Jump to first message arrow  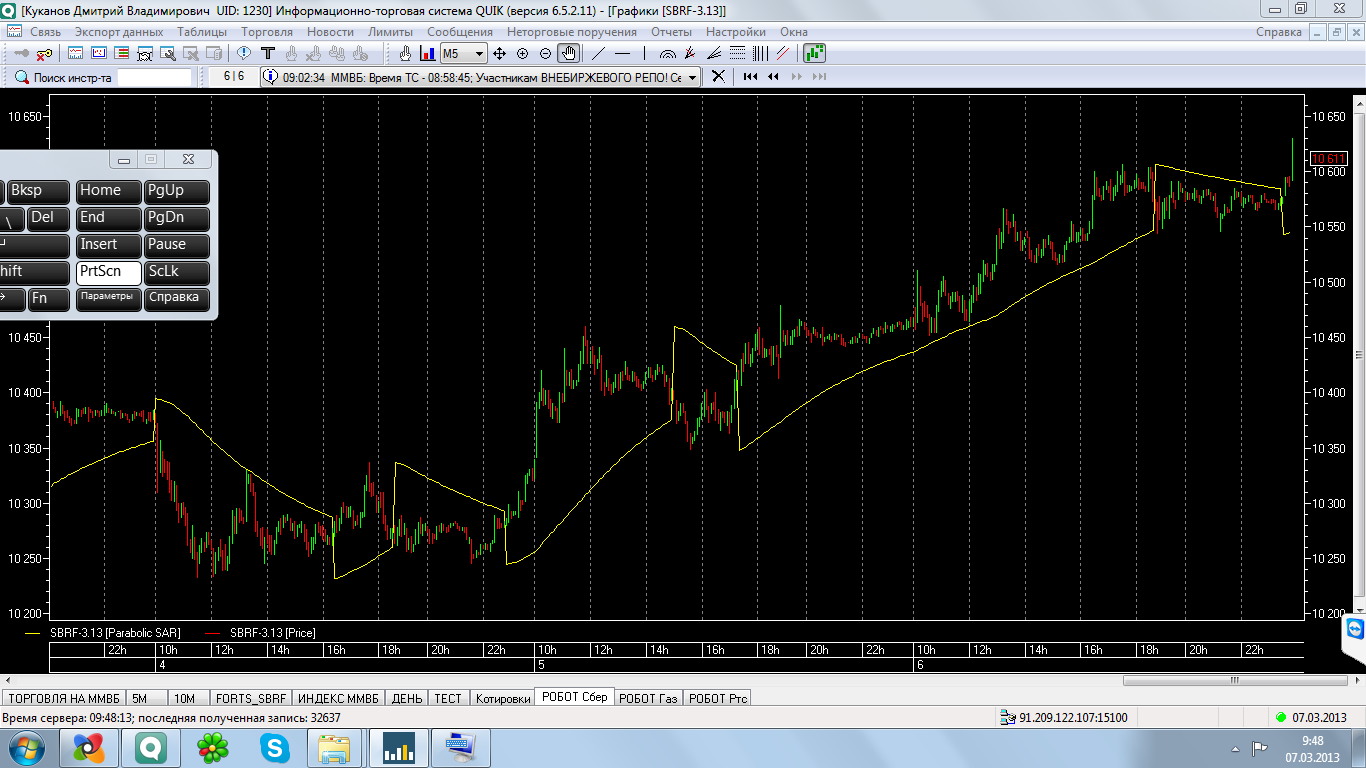tap(750, 77)
